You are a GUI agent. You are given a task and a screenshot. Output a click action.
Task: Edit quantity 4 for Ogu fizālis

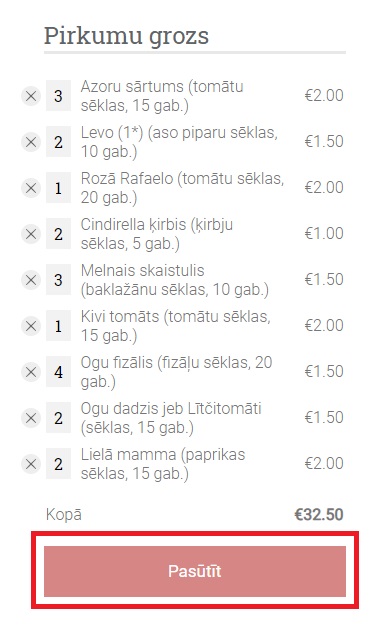58,371
